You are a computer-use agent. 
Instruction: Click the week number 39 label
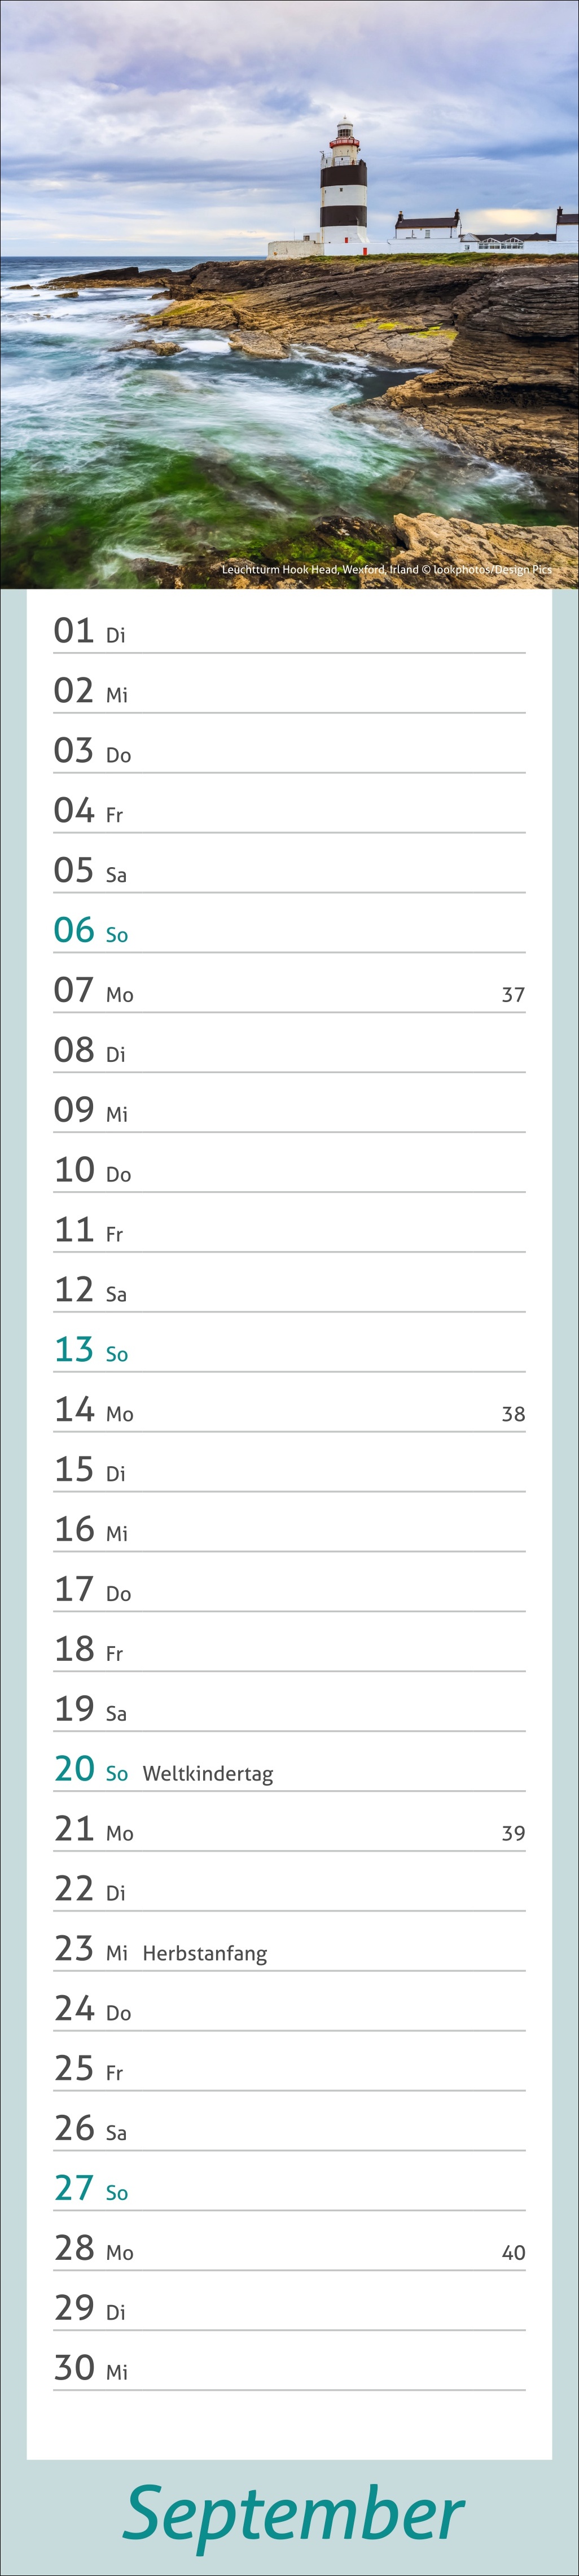(513, 1833)
